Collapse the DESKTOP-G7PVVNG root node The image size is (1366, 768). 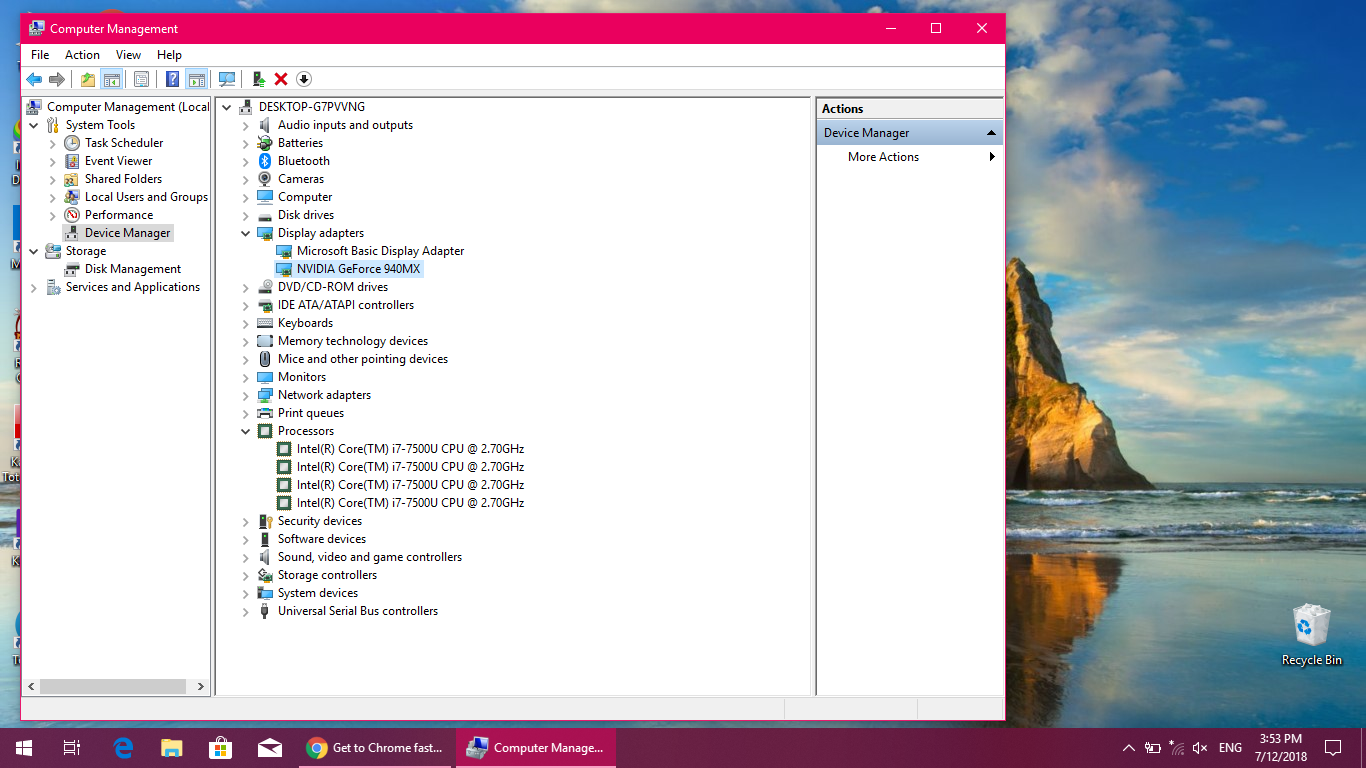click(x=227, y=107)
